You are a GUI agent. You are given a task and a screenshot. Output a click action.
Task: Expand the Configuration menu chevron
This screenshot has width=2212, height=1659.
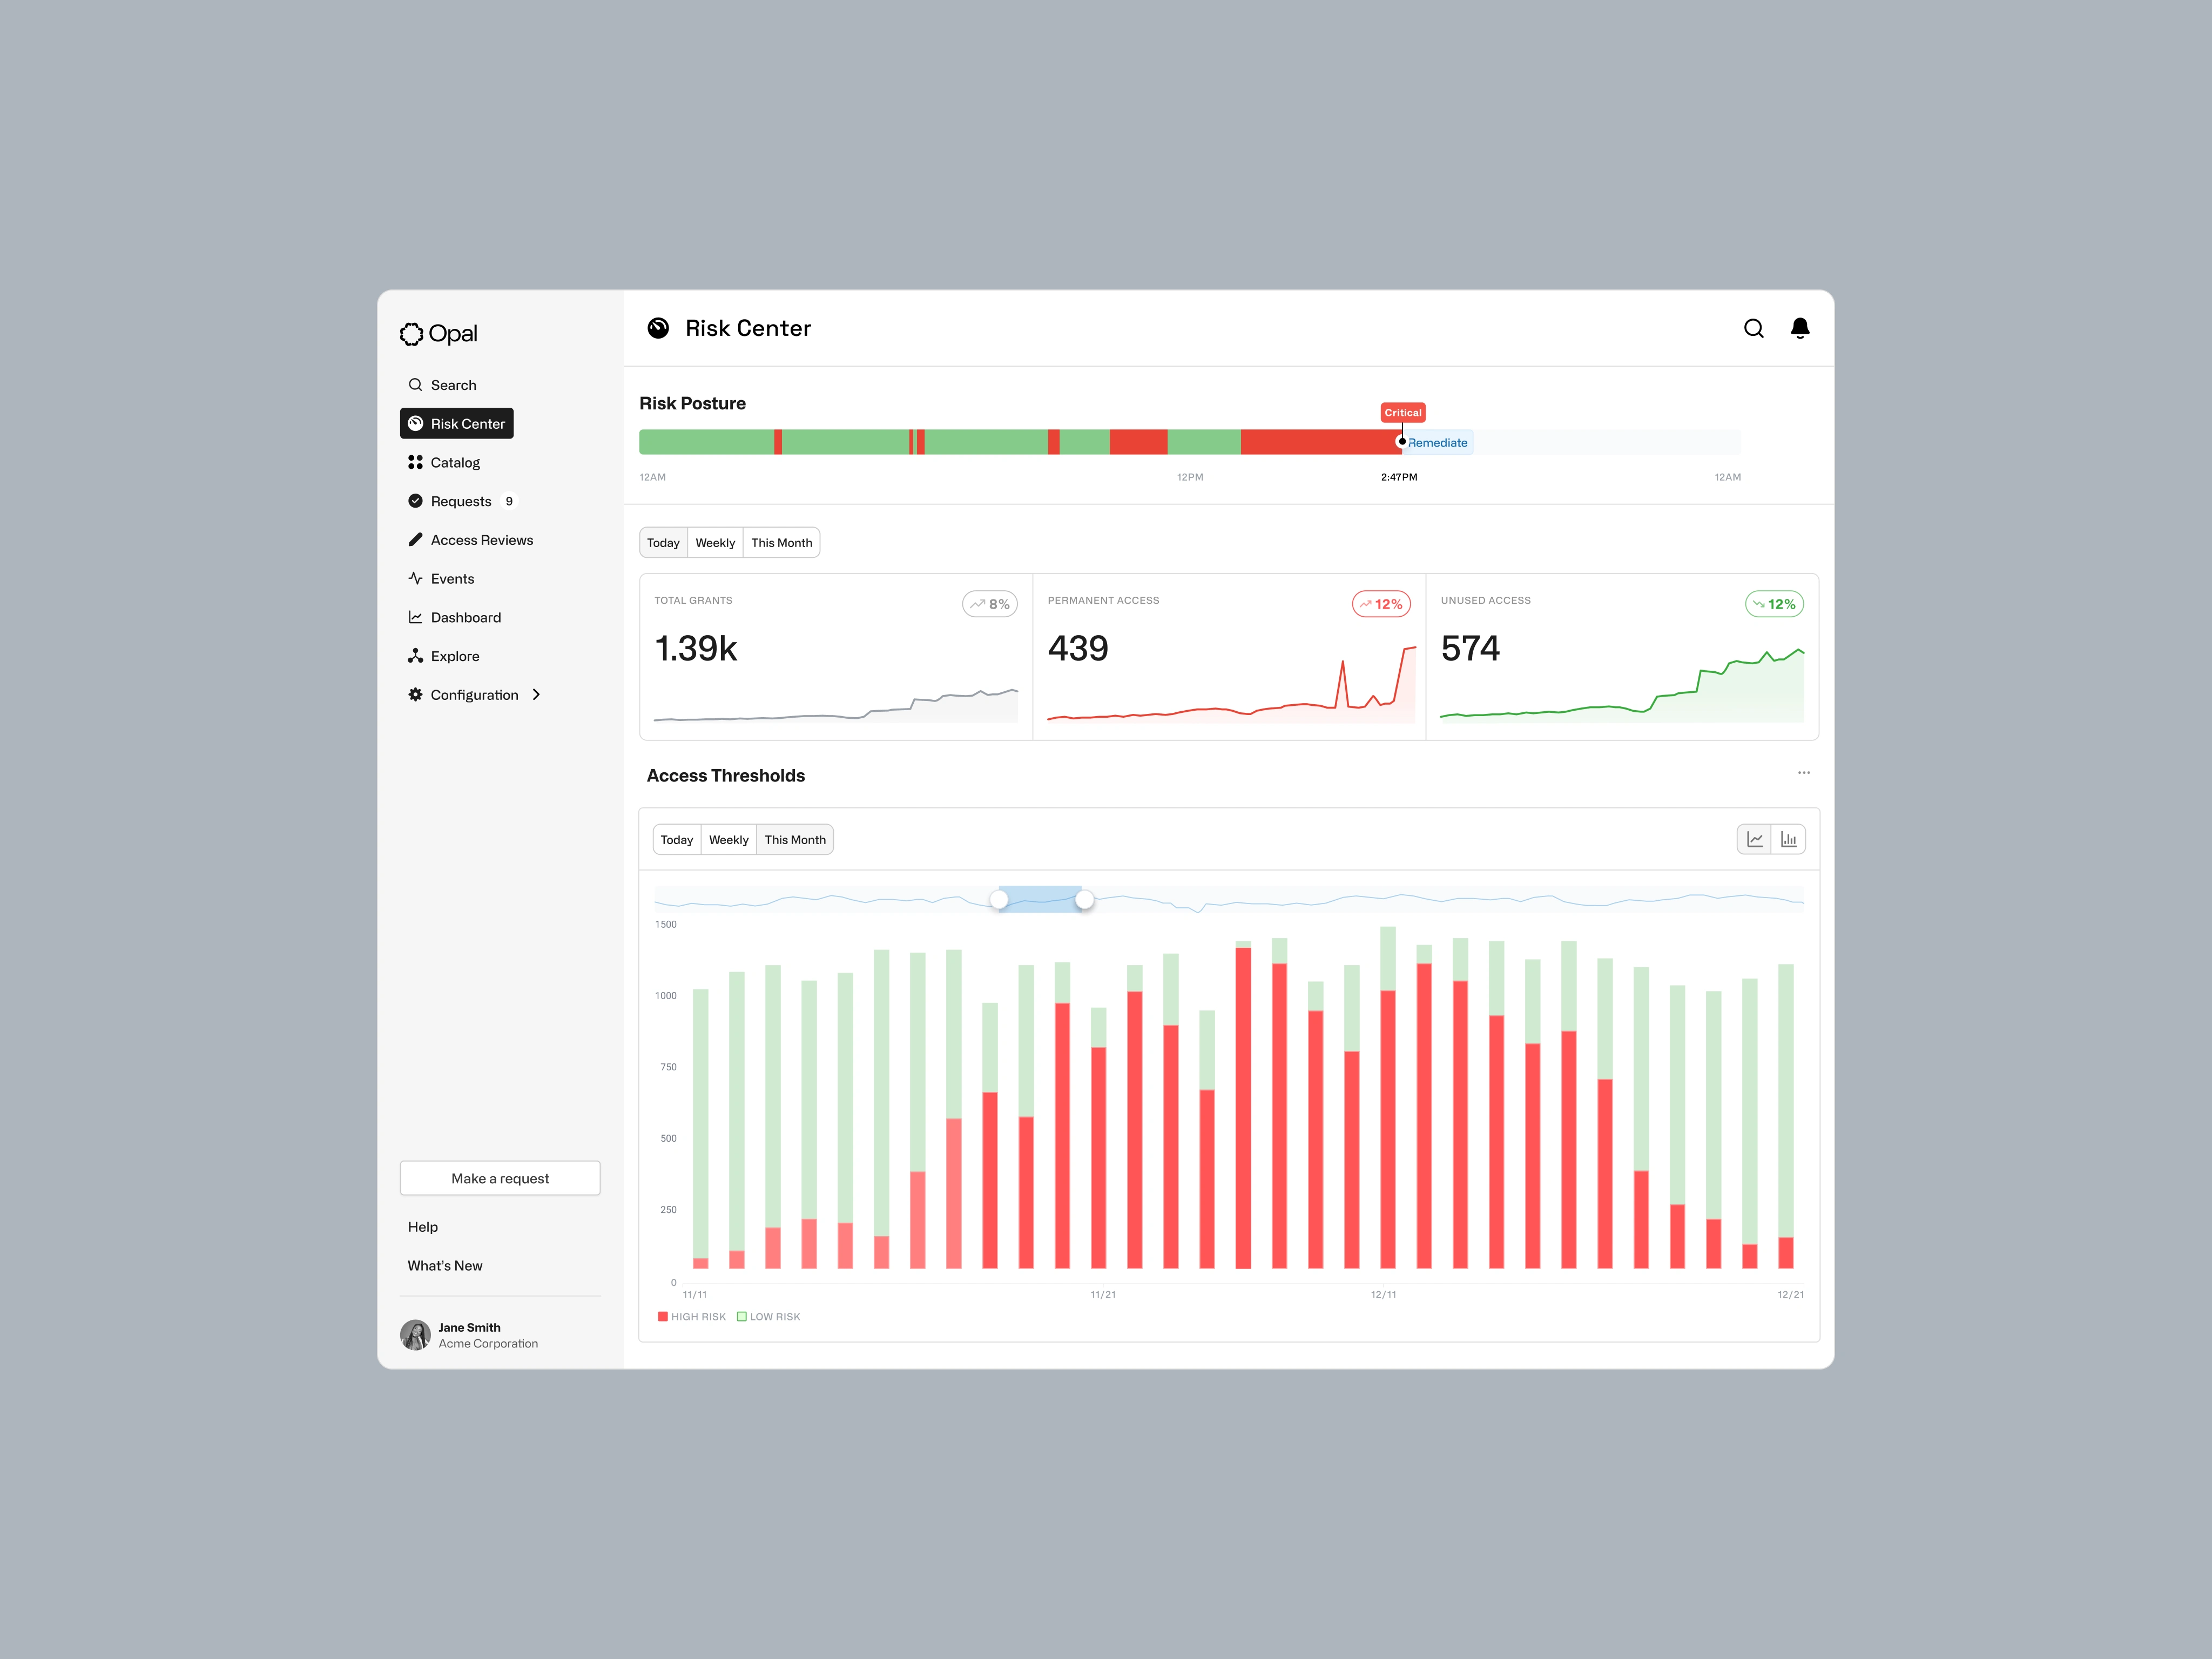tap(536, 695)
